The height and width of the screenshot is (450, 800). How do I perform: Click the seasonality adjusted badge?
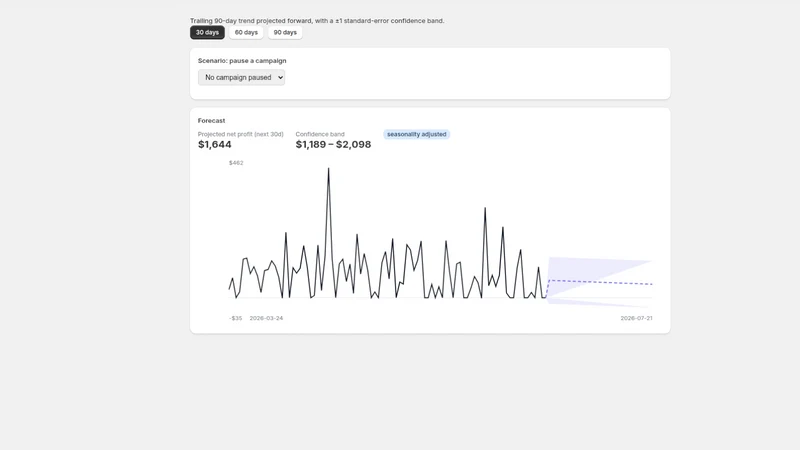click(x=416, y=134)
